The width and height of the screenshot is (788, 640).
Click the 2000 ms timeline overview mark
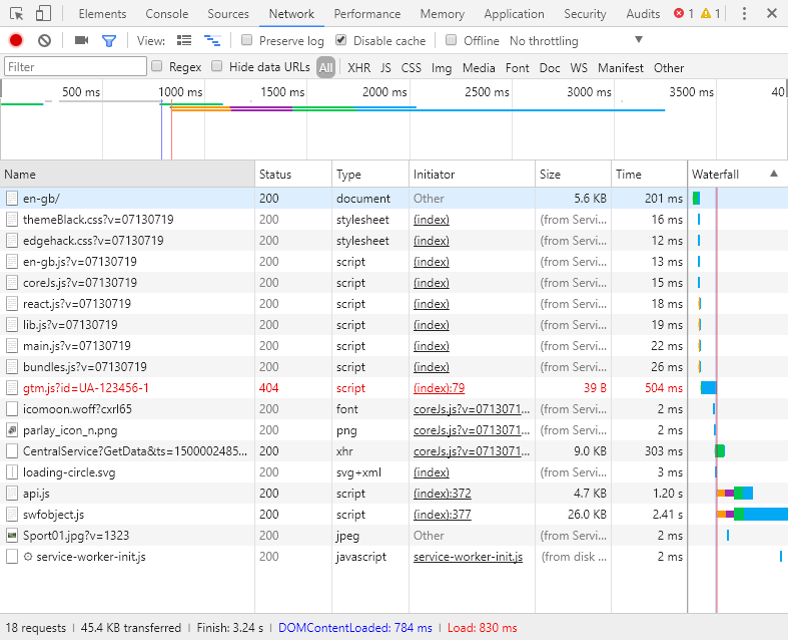[385, 92]
